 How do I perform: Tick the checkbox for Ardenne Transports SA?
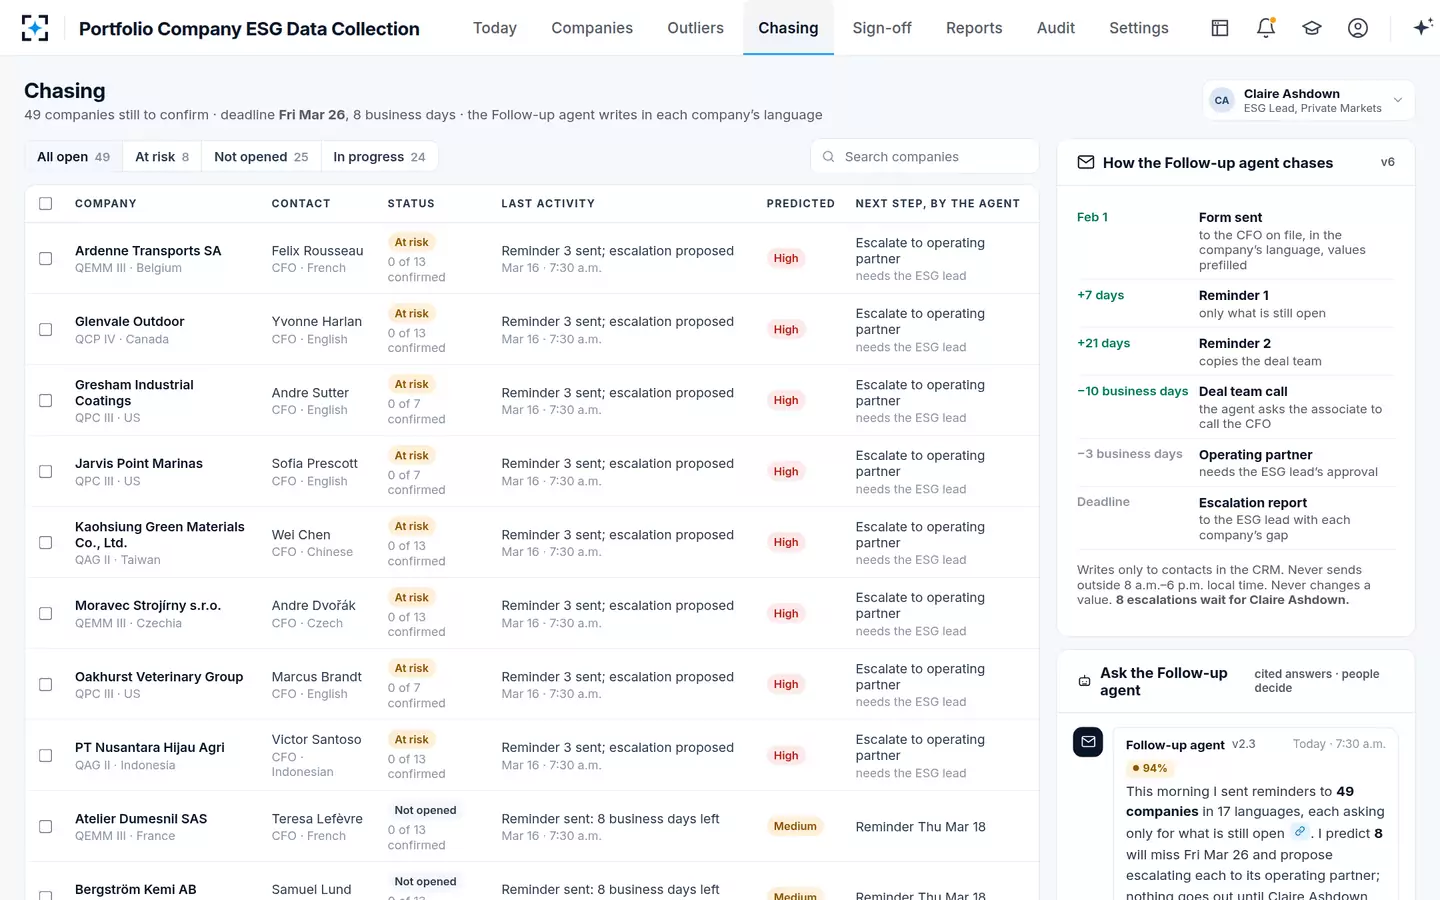45,258
